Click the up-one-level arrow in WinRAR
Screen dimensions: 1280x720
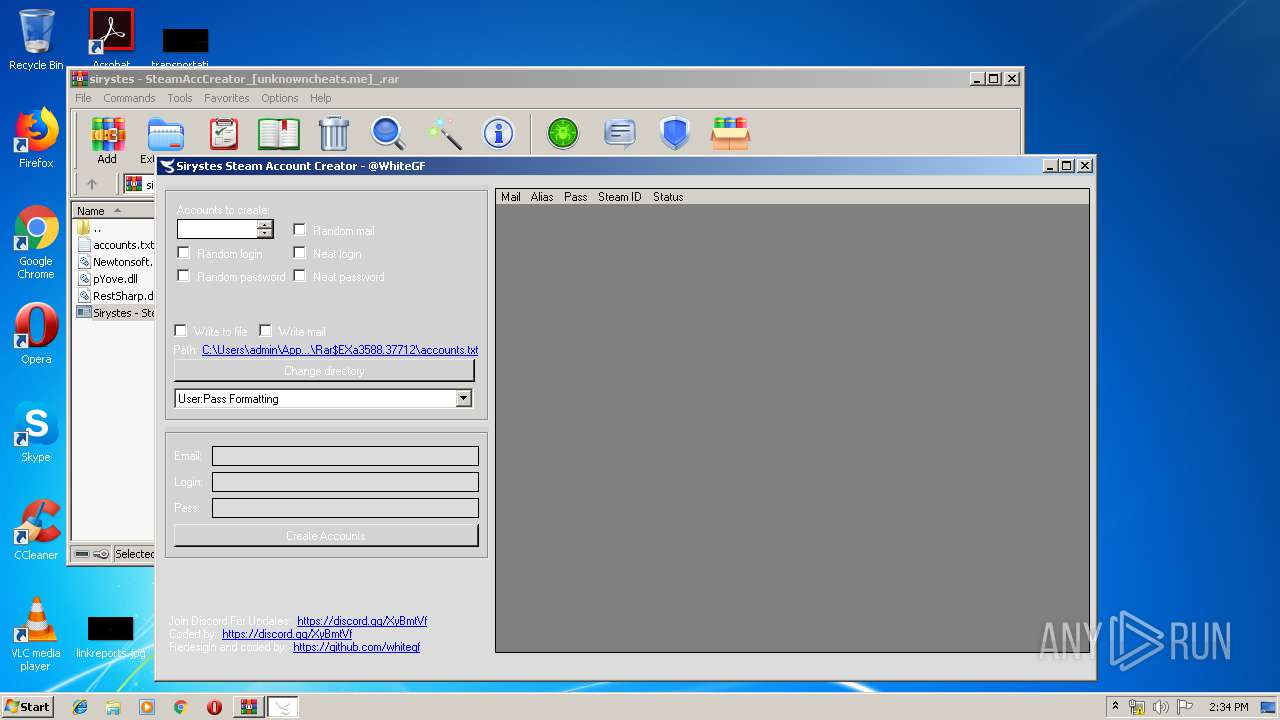[x=92, y=184]
